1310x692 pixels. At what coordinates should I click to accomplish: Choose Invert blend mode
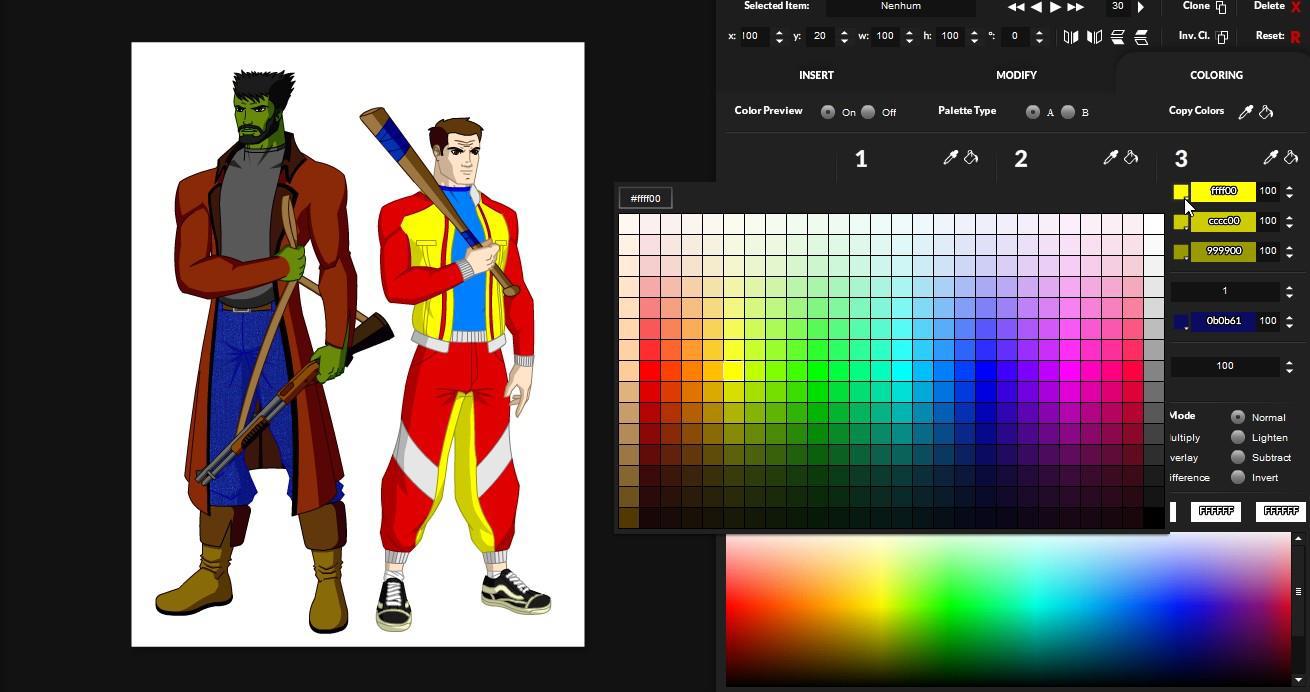[x=1238, y=477]
